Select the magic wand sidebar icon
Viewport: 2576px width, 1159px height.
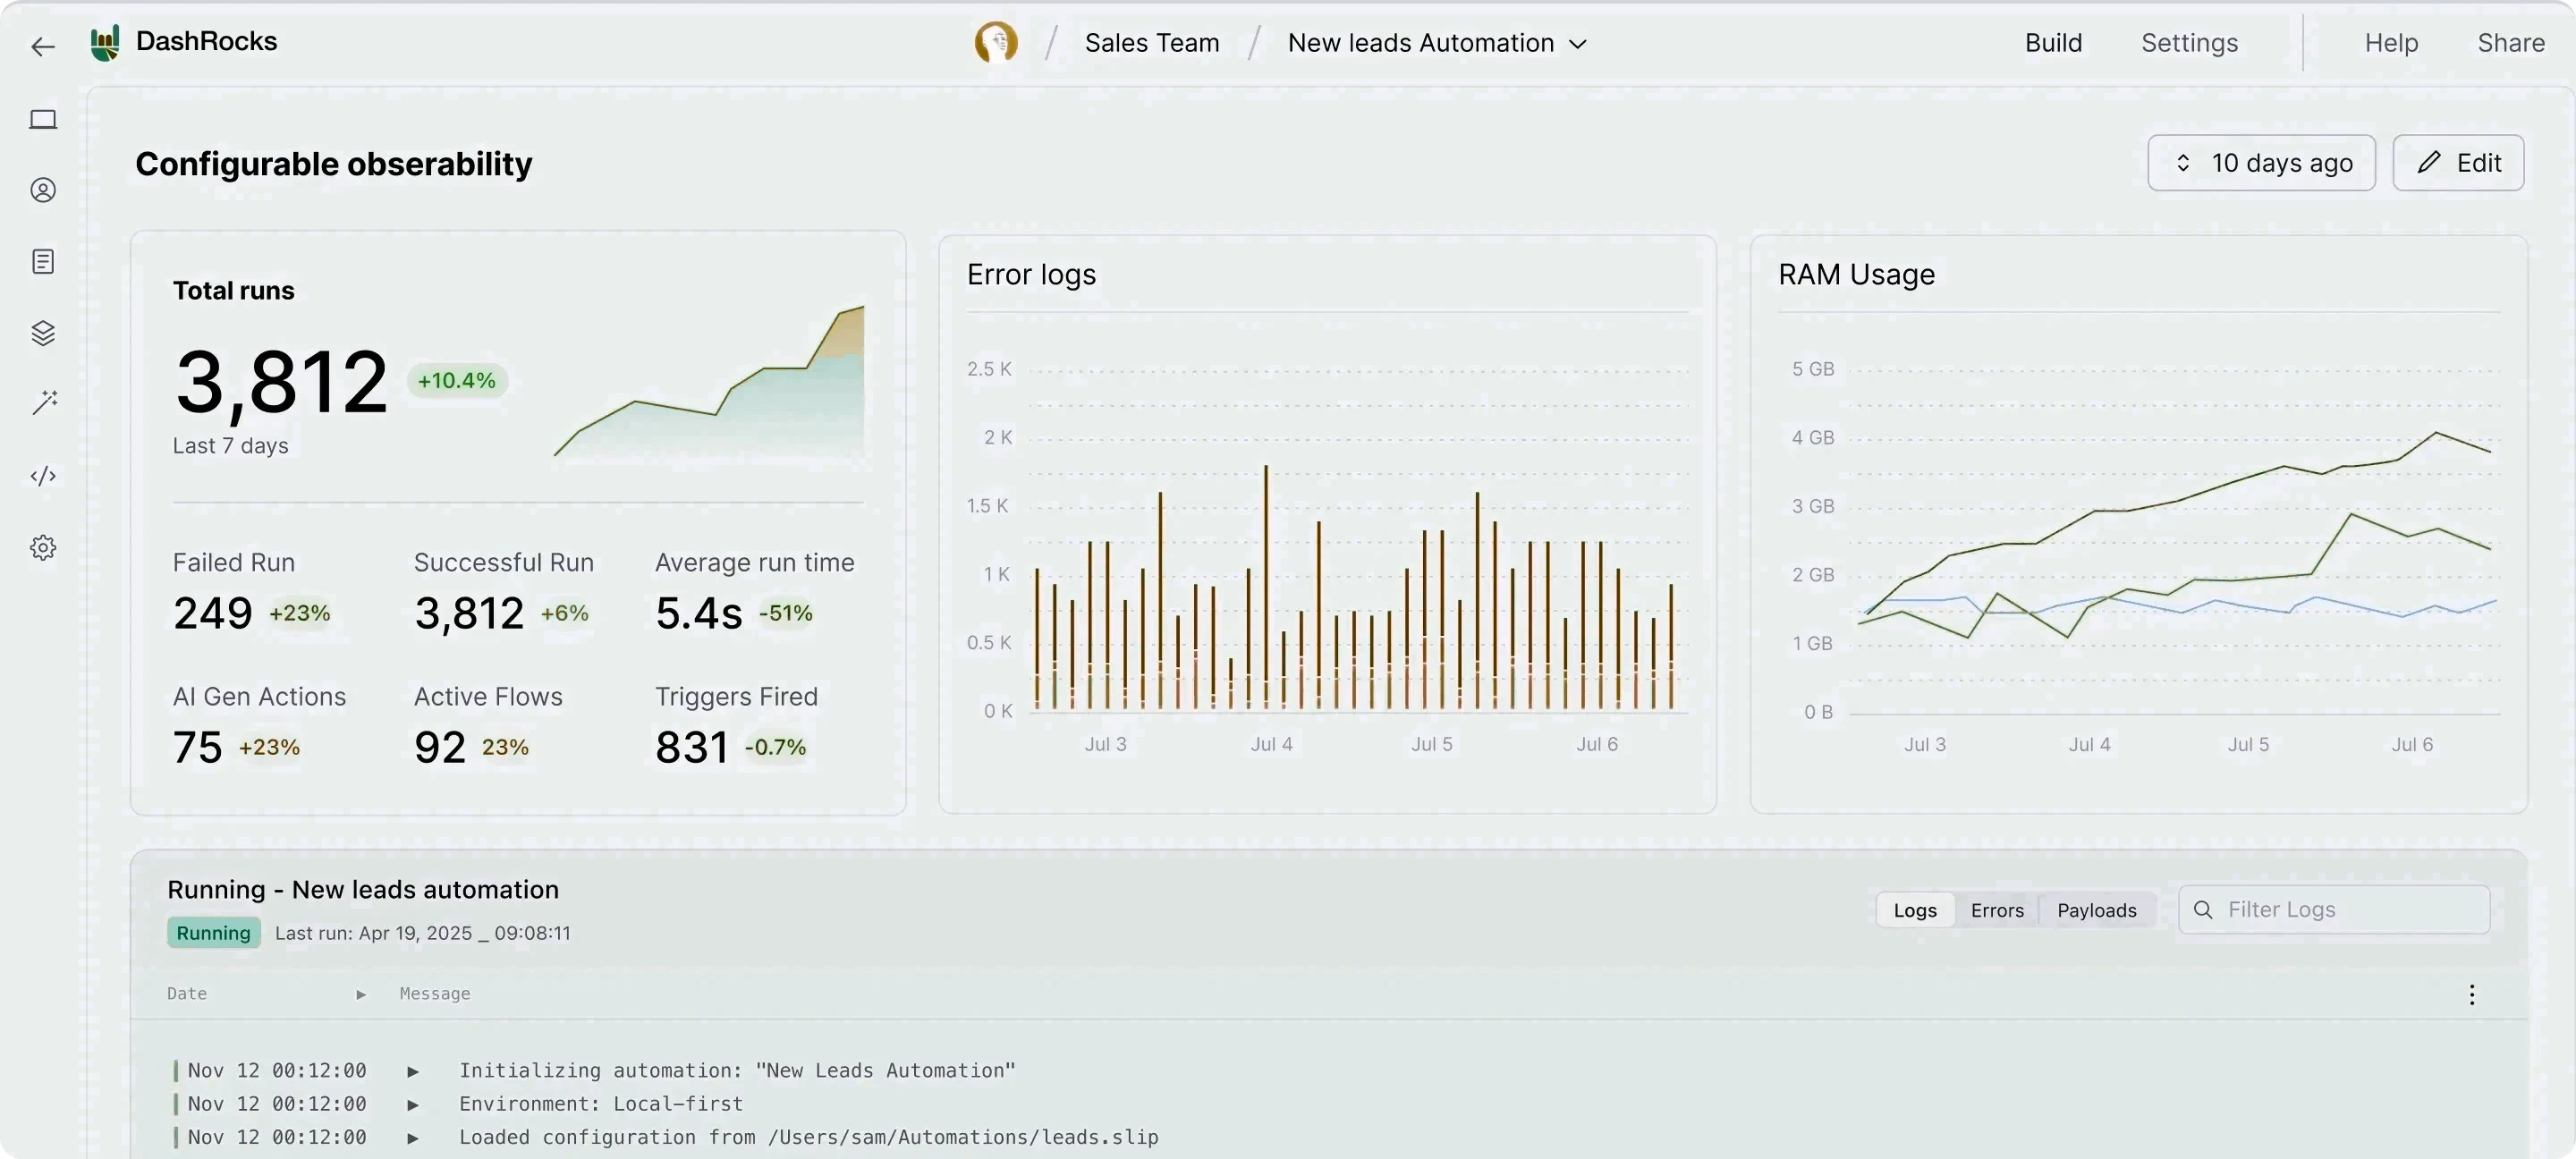(44, 403)
